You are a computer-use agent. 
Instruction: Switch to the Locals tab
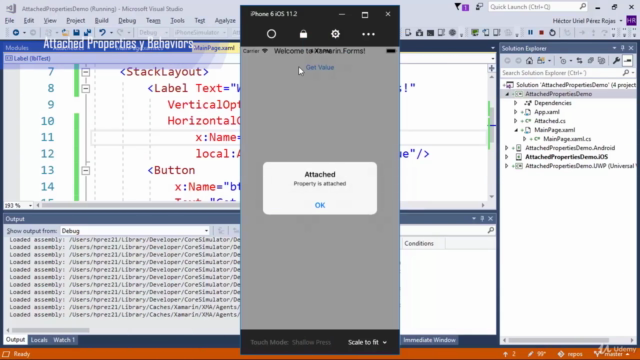(x=39, y=340)
